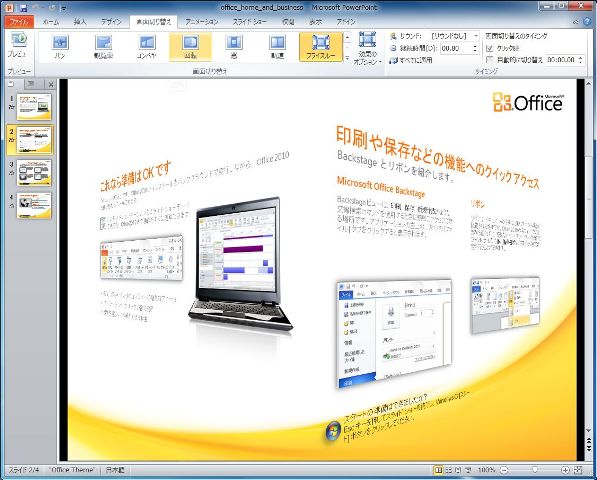Select slide 2 thumbnail
Viewport: 597px width, 480px height.
coord(34,140)
